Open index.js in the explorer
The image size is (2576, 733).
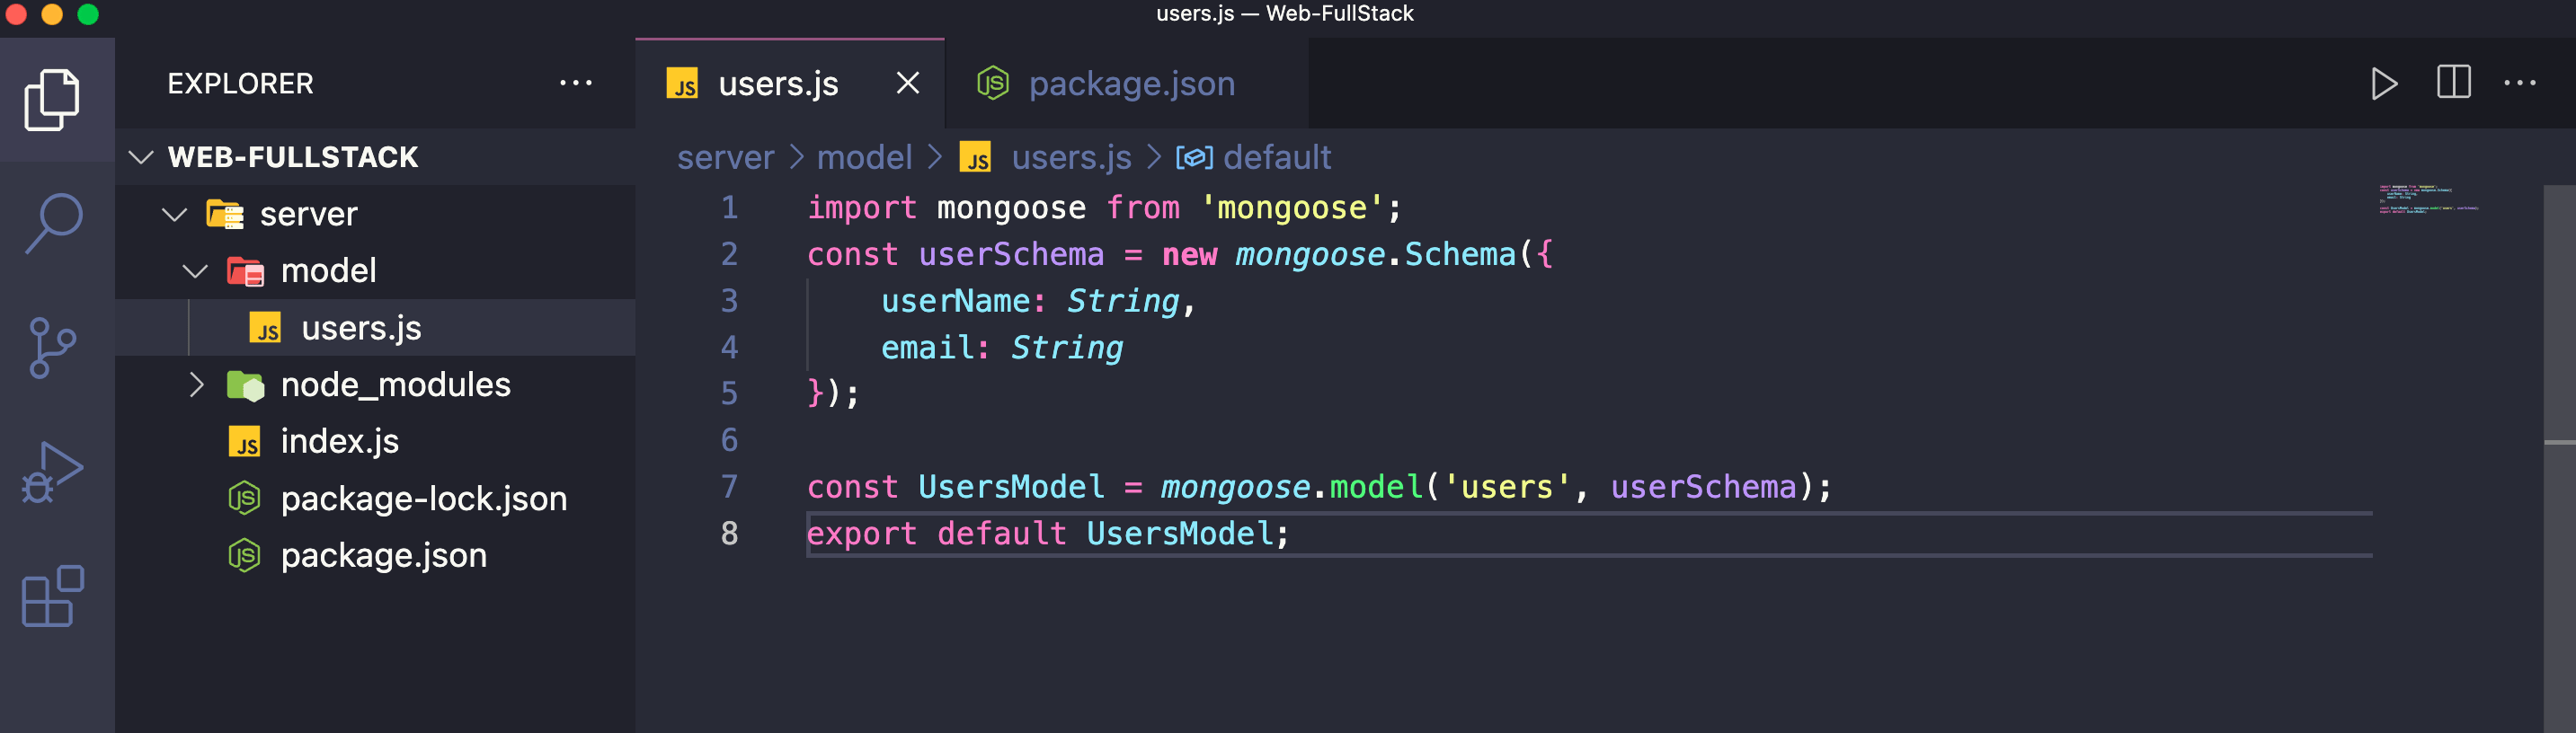[339, 441]
